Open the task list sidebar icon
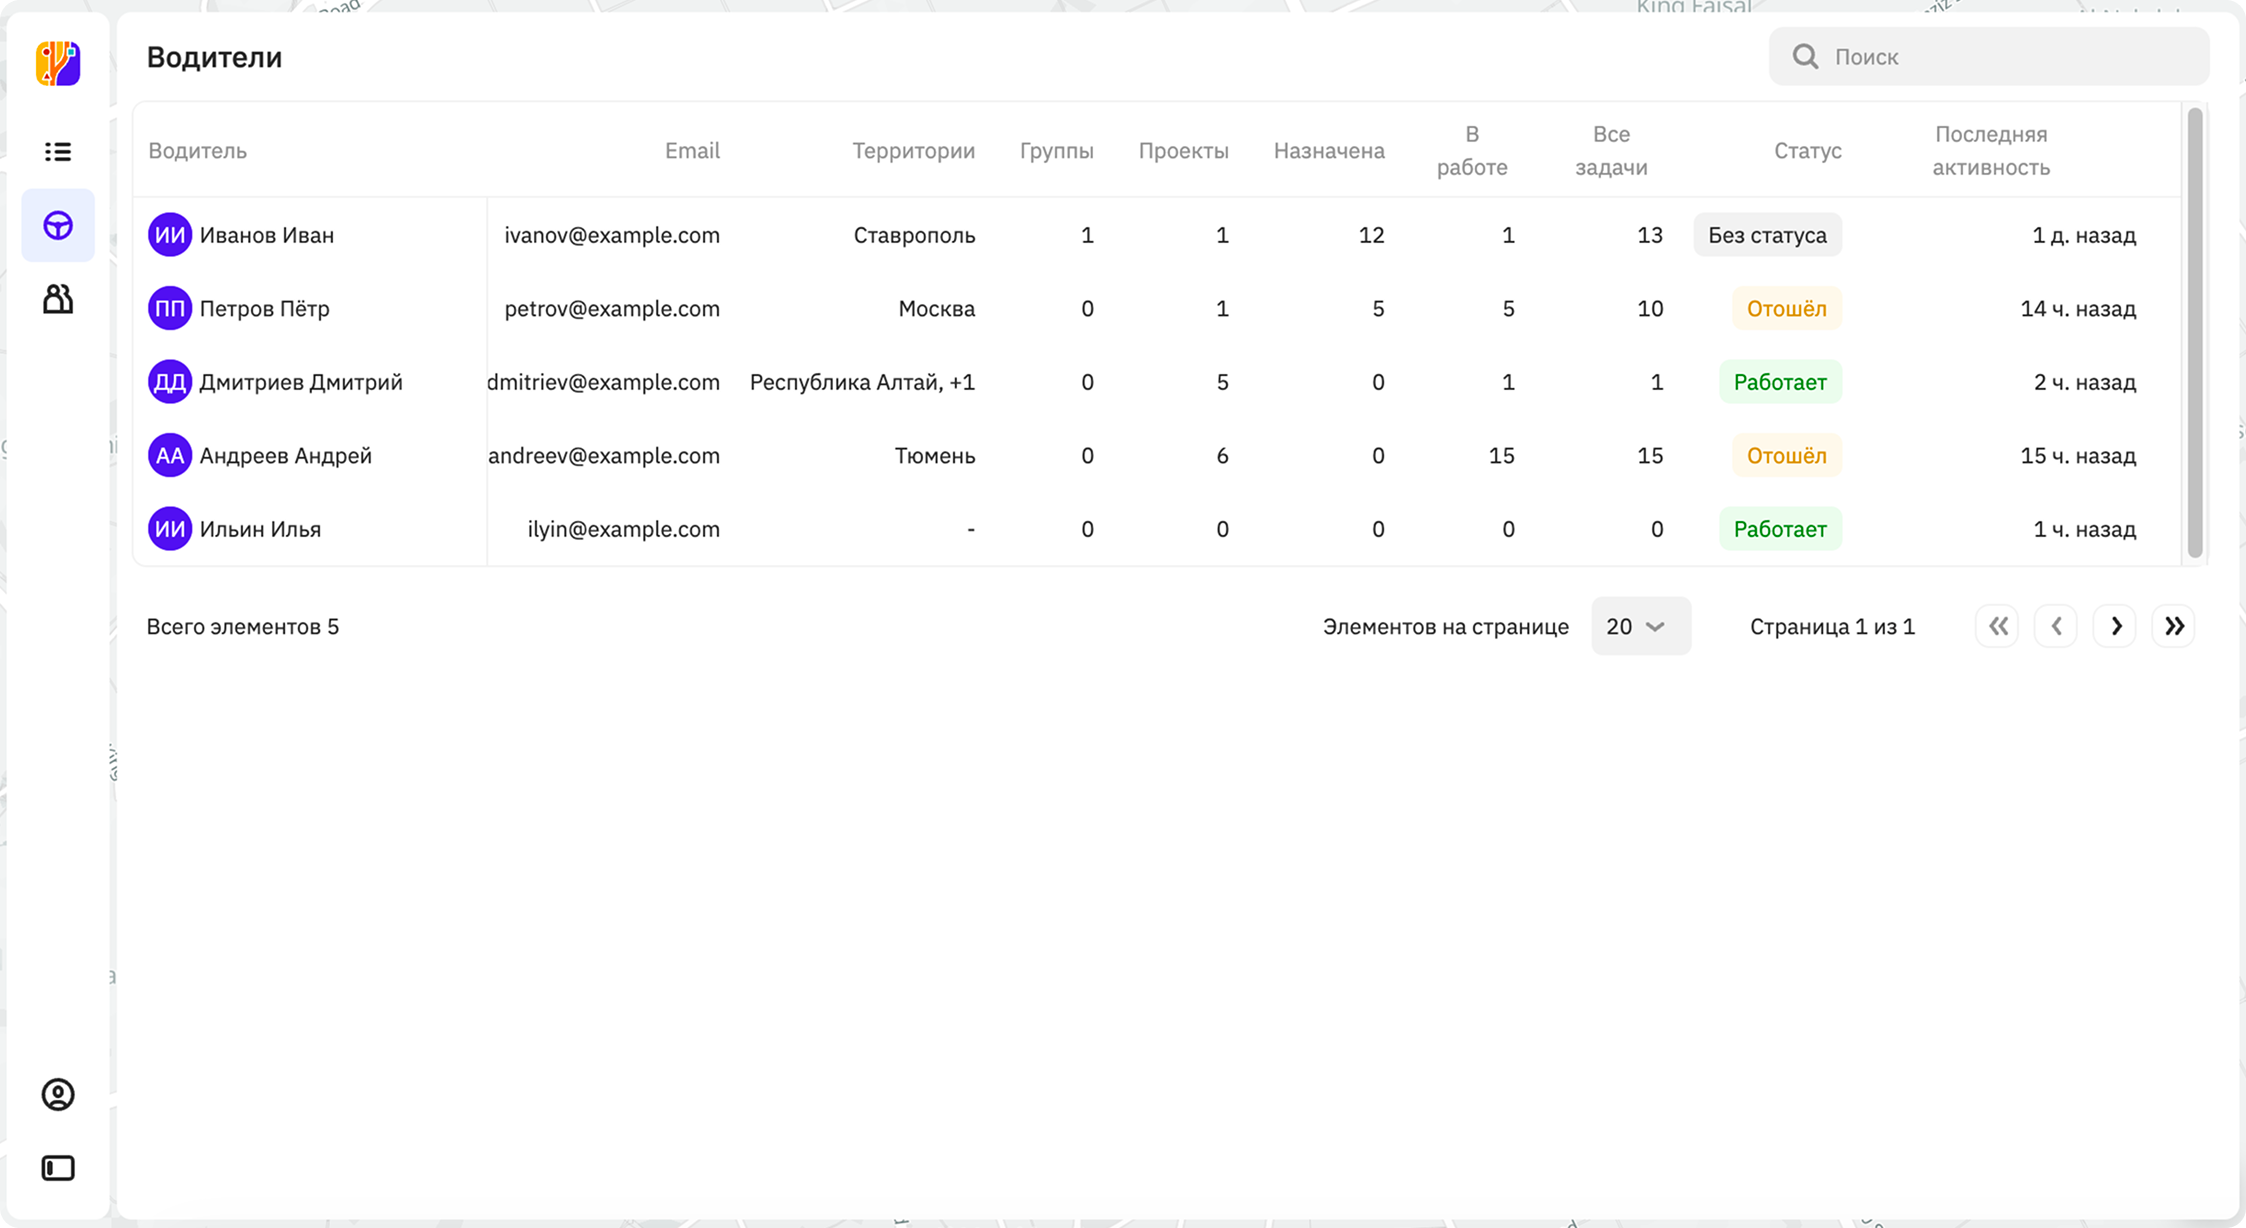Image resolution: width=2246 pixels, height=1228 pixels. pos(58,151)
